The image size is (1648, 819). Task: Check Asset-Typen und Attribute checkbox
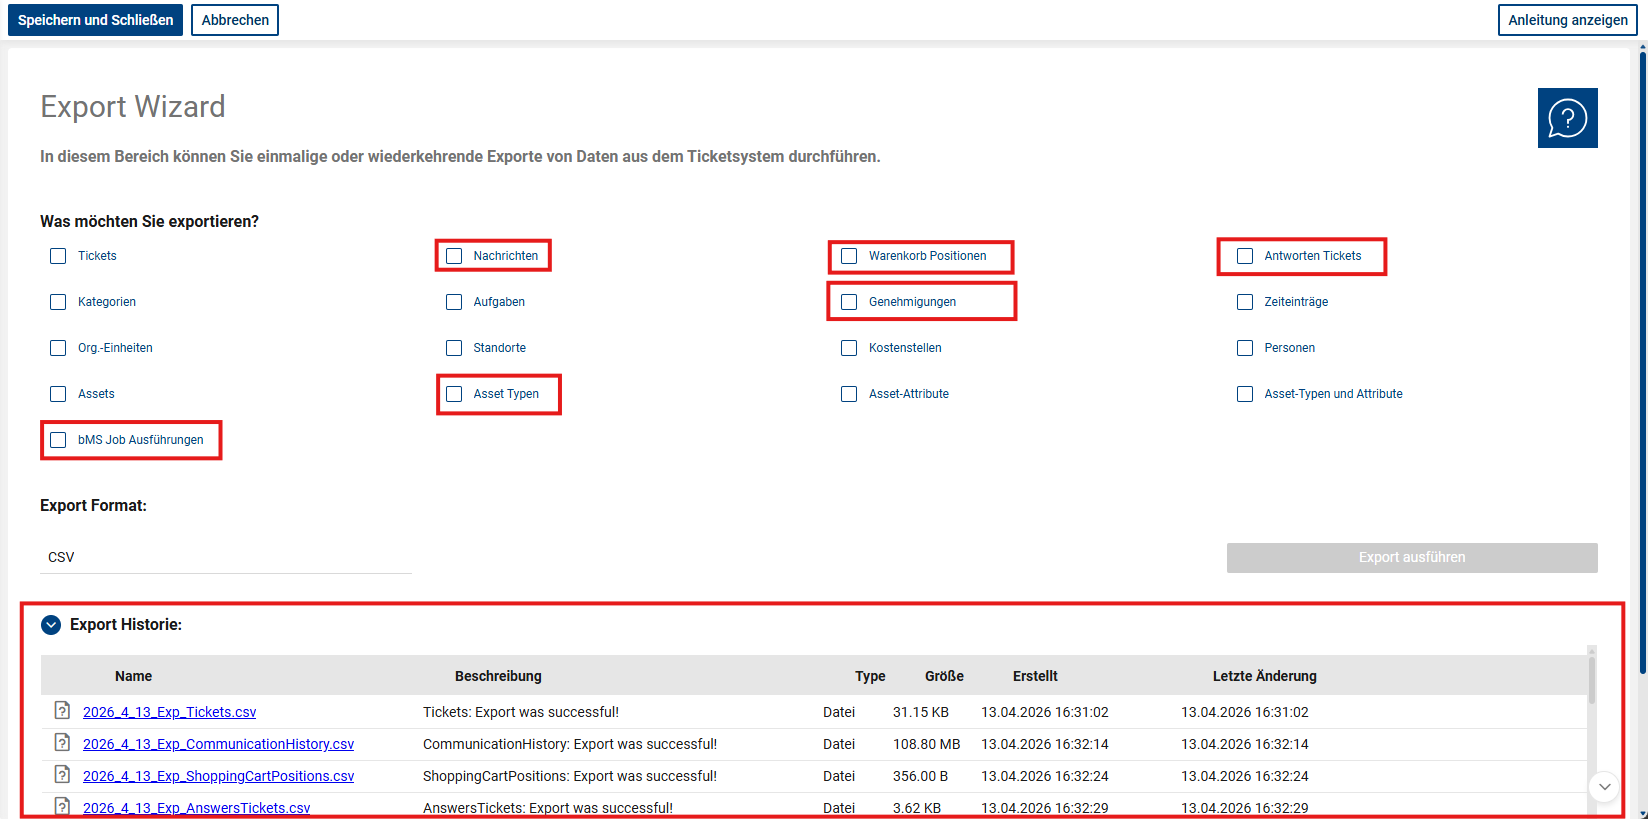(x=1245, y=394)
